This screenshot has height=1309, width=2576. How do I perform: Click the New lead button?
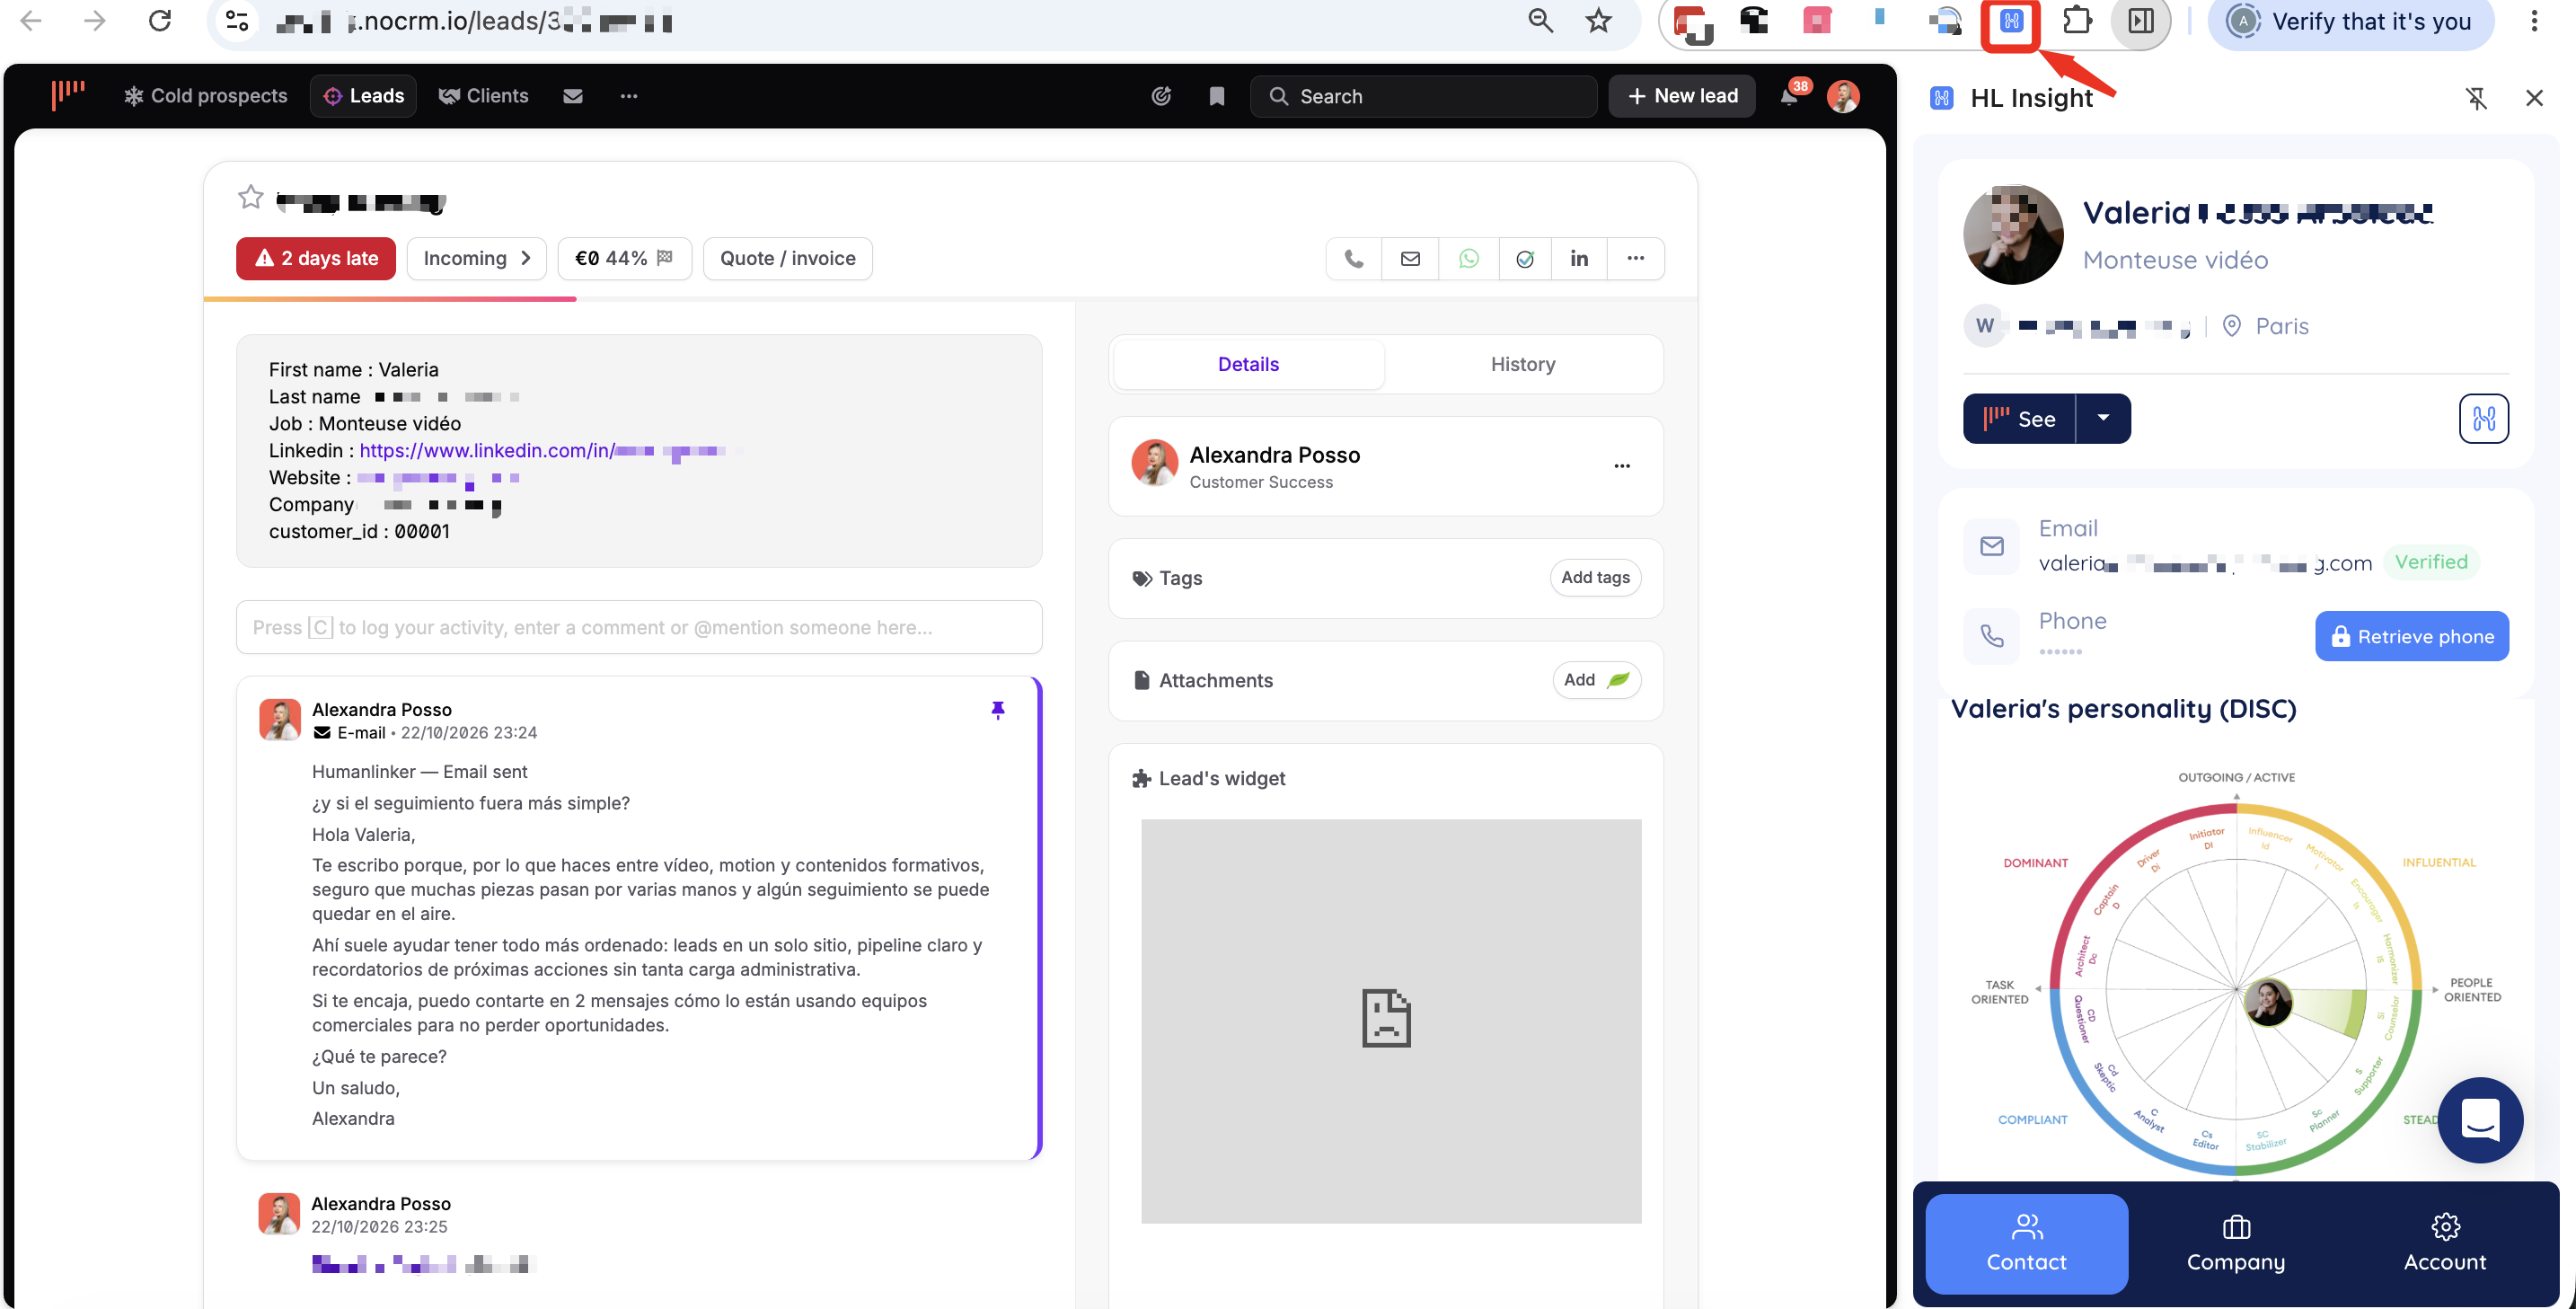(1681, 96)
